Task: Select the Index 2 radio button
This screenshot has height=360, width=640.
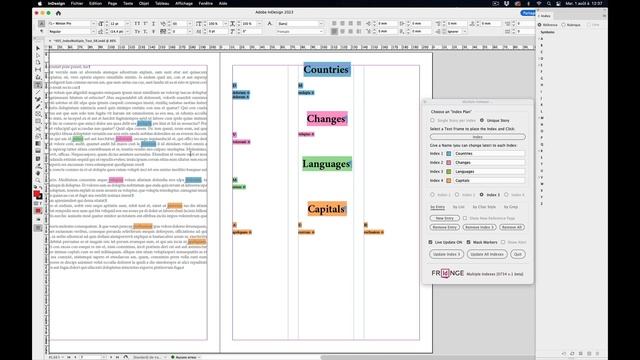Action: click(x=457, y=195)
